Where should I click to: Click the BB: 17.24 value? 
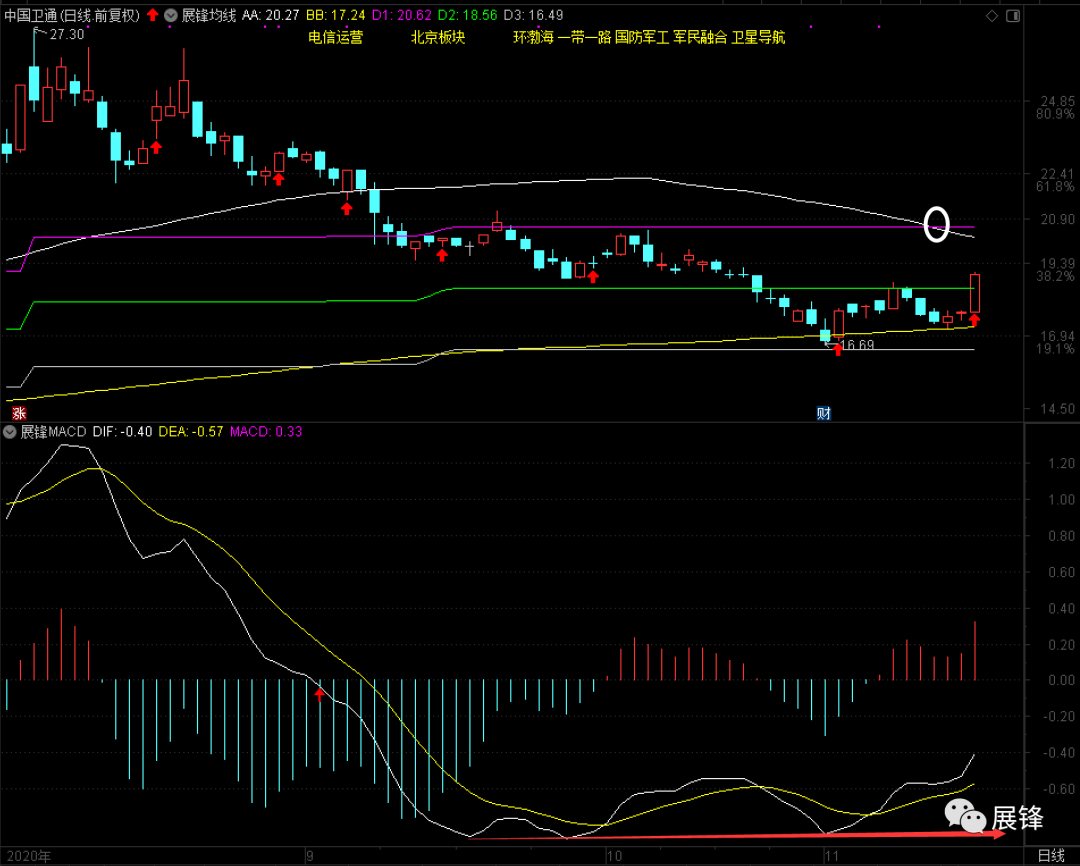tap(335, 15)
